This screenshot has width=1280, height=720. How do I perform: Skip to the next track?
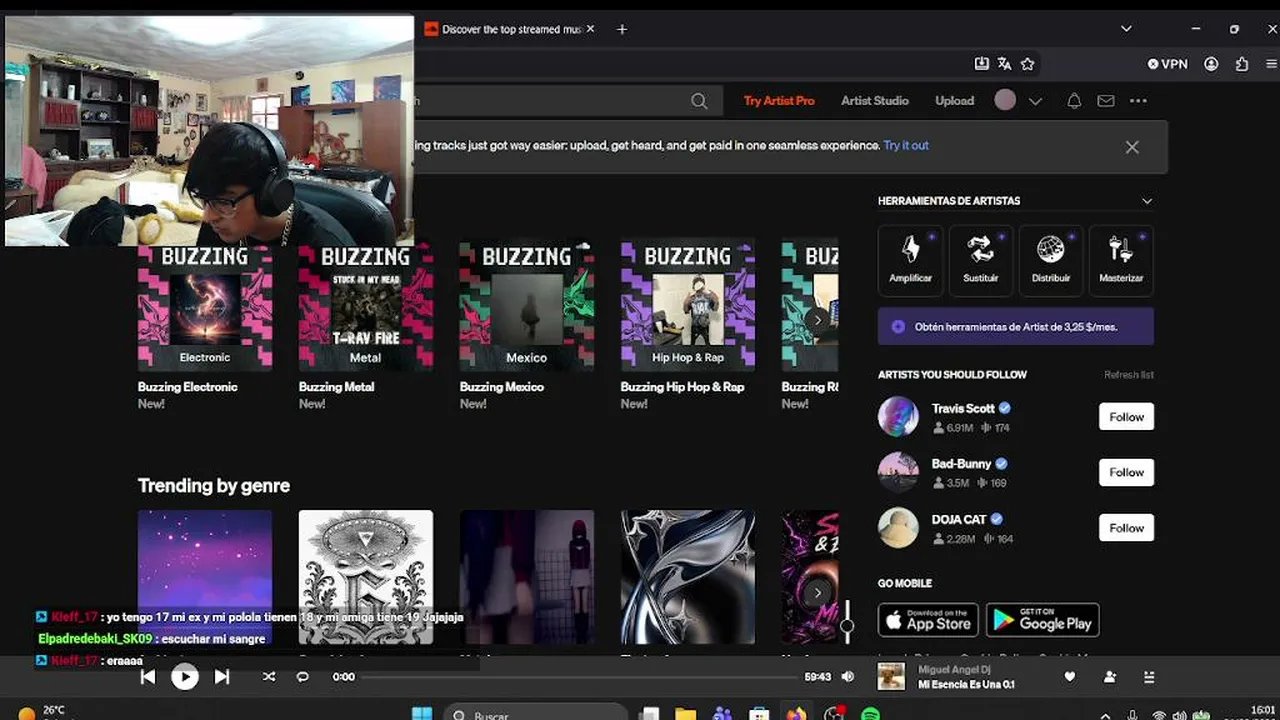click(222, 677)
